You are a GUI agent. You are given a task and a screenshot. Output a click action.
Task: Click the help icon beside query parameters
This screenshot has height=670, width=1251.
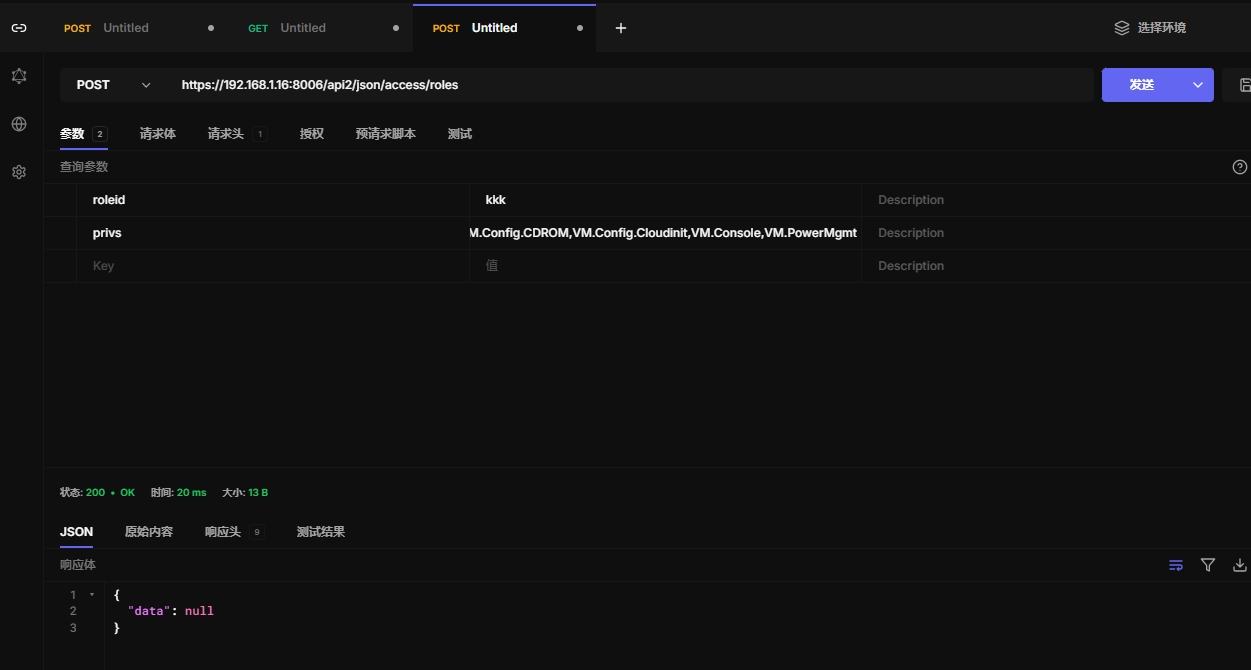[1239, 167]
